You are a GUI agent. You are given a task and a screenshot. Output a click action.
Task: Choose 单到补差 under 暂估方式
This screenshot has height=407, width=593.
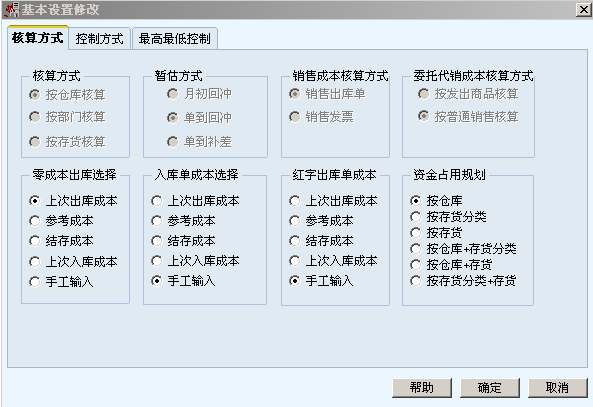click(200, 142)
